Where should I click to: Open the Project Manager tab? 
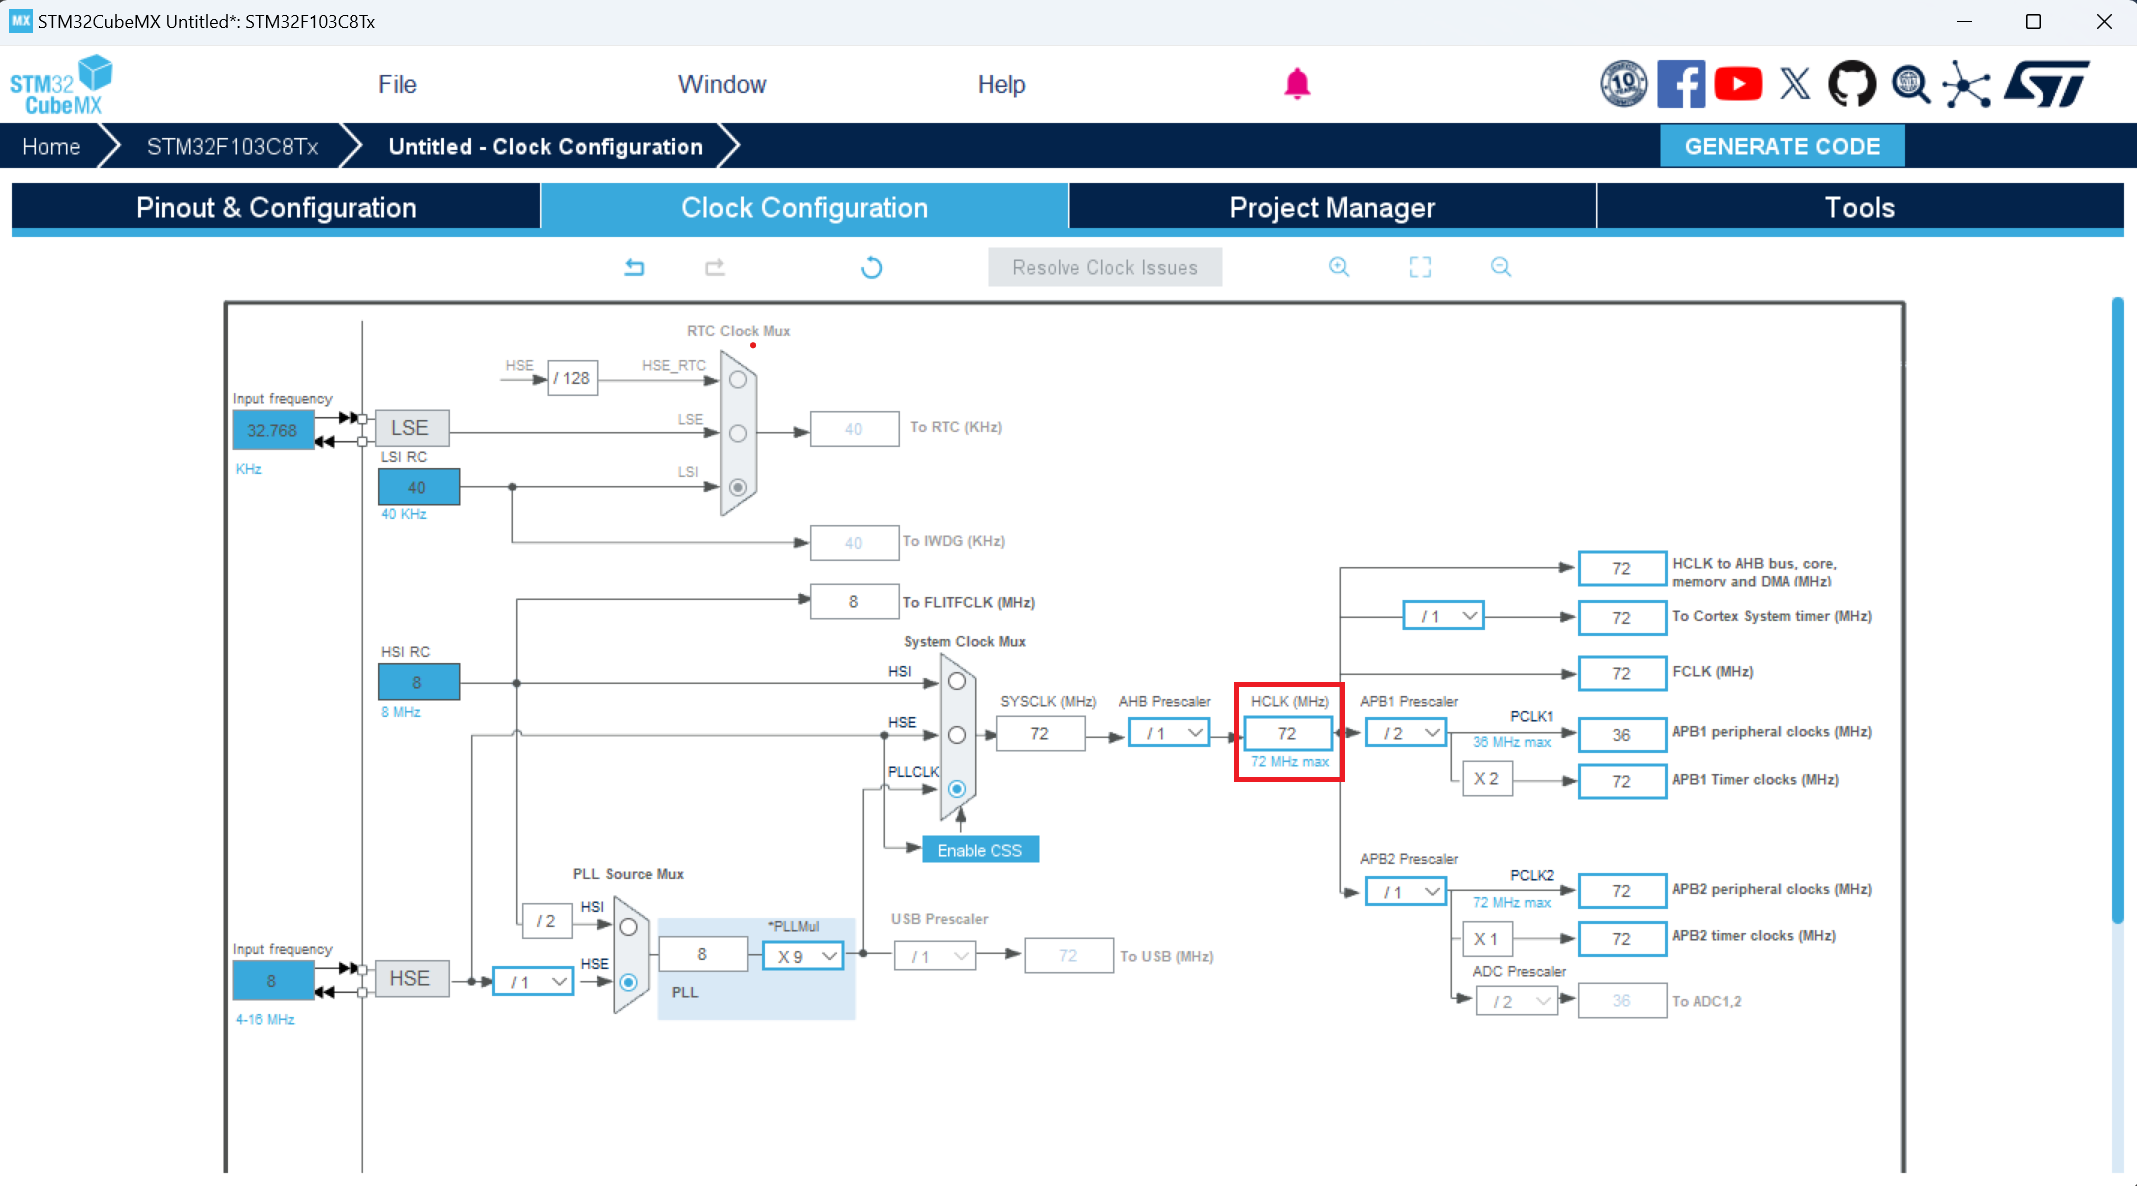1332,207
